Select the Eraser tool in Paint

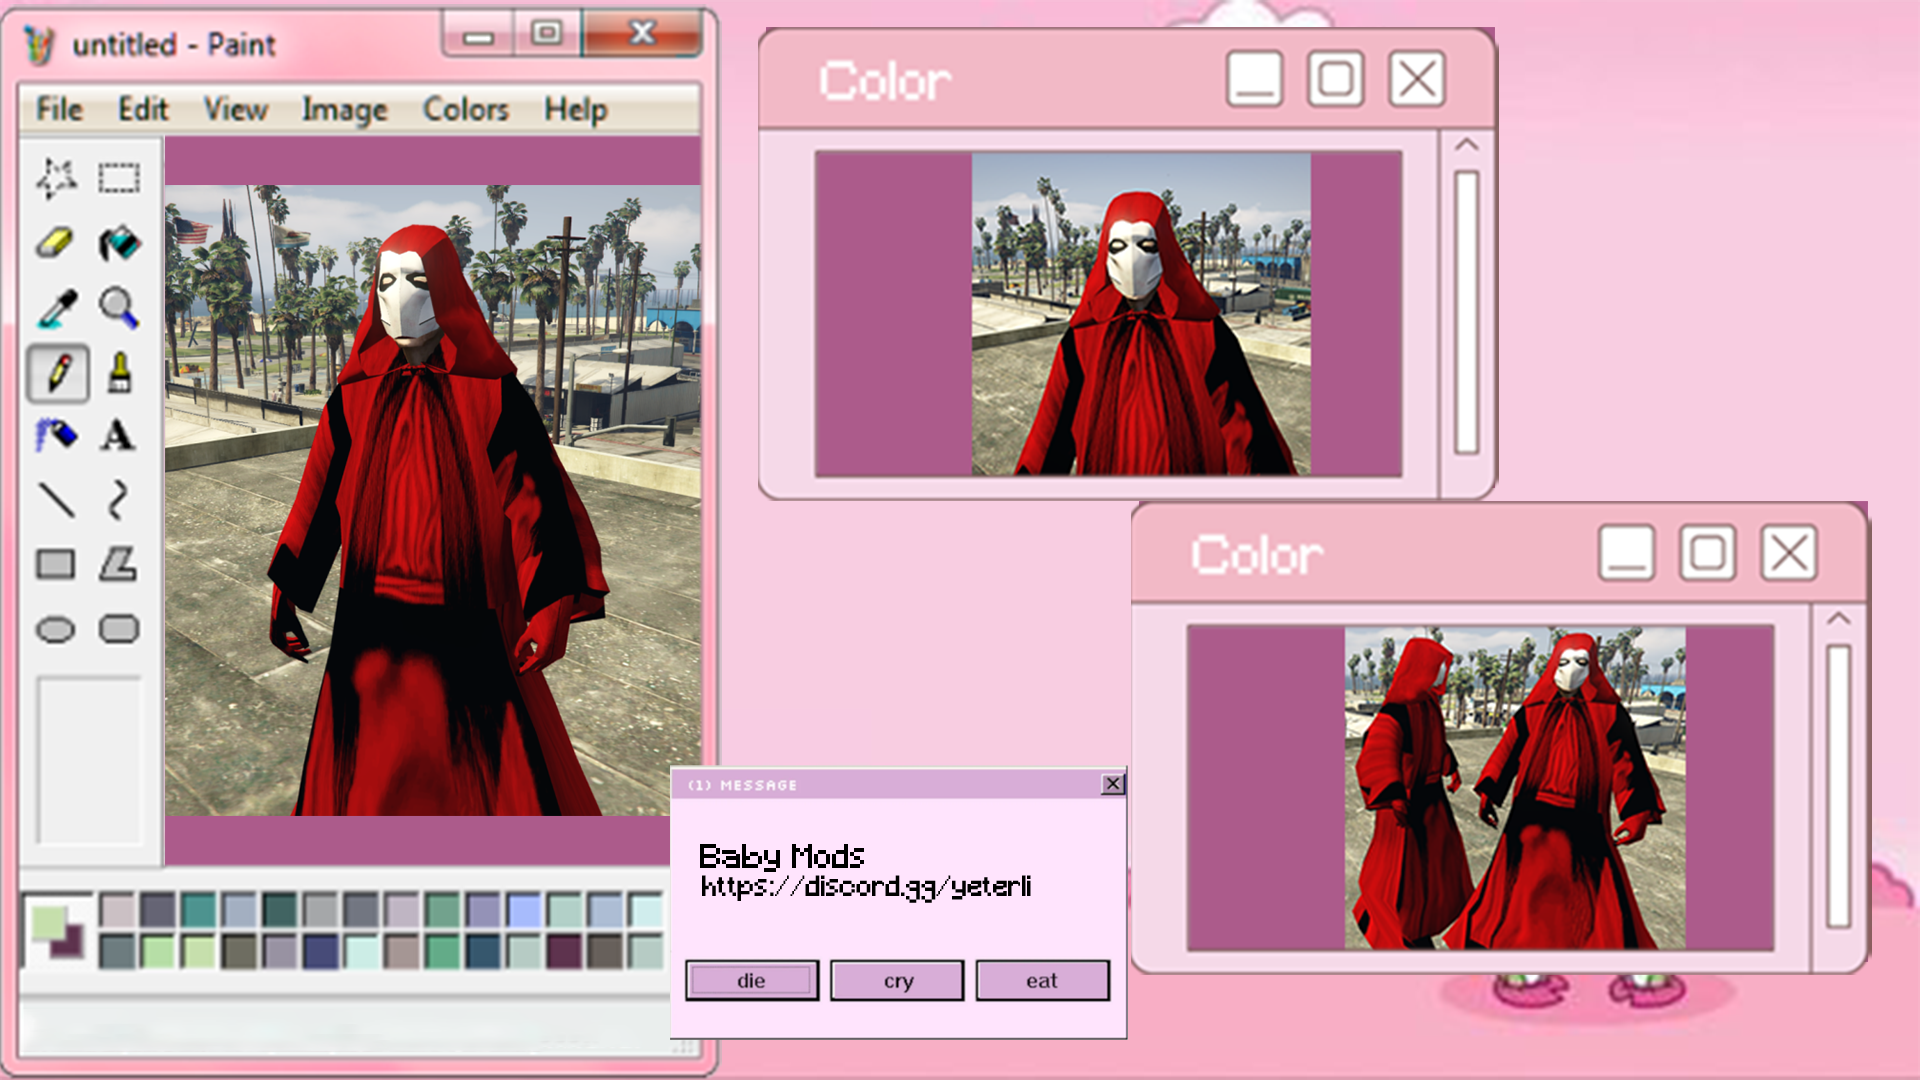(54, 240)
